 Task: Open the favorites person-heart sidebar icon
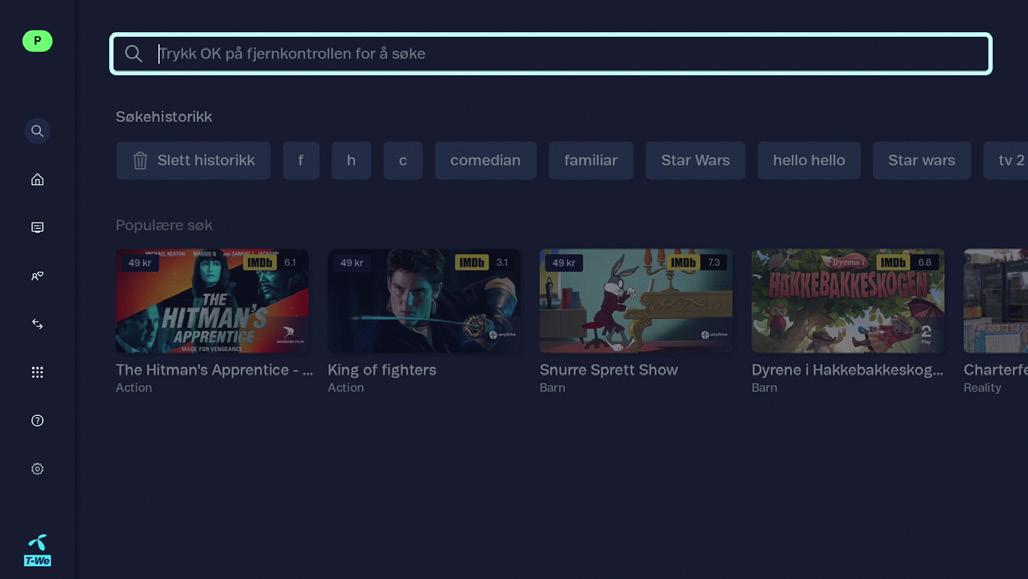point(37,276)
